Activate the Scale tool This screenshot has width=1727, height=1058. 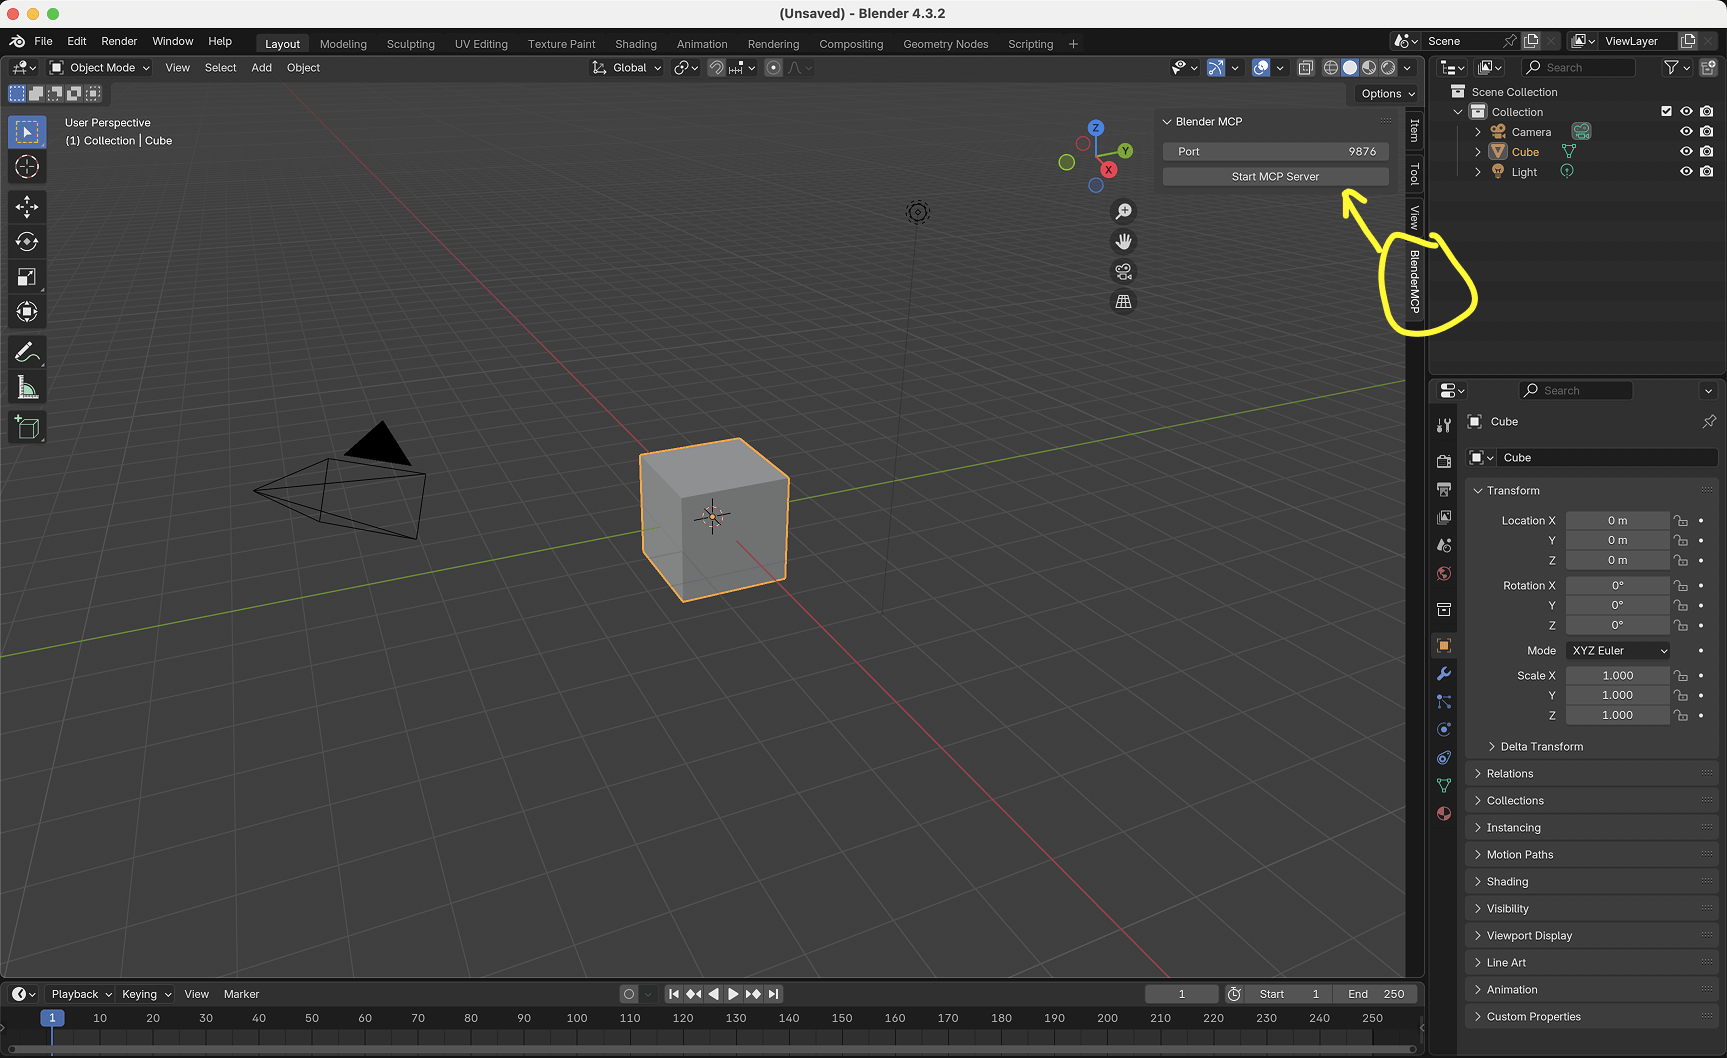click(x=27, y=277)
